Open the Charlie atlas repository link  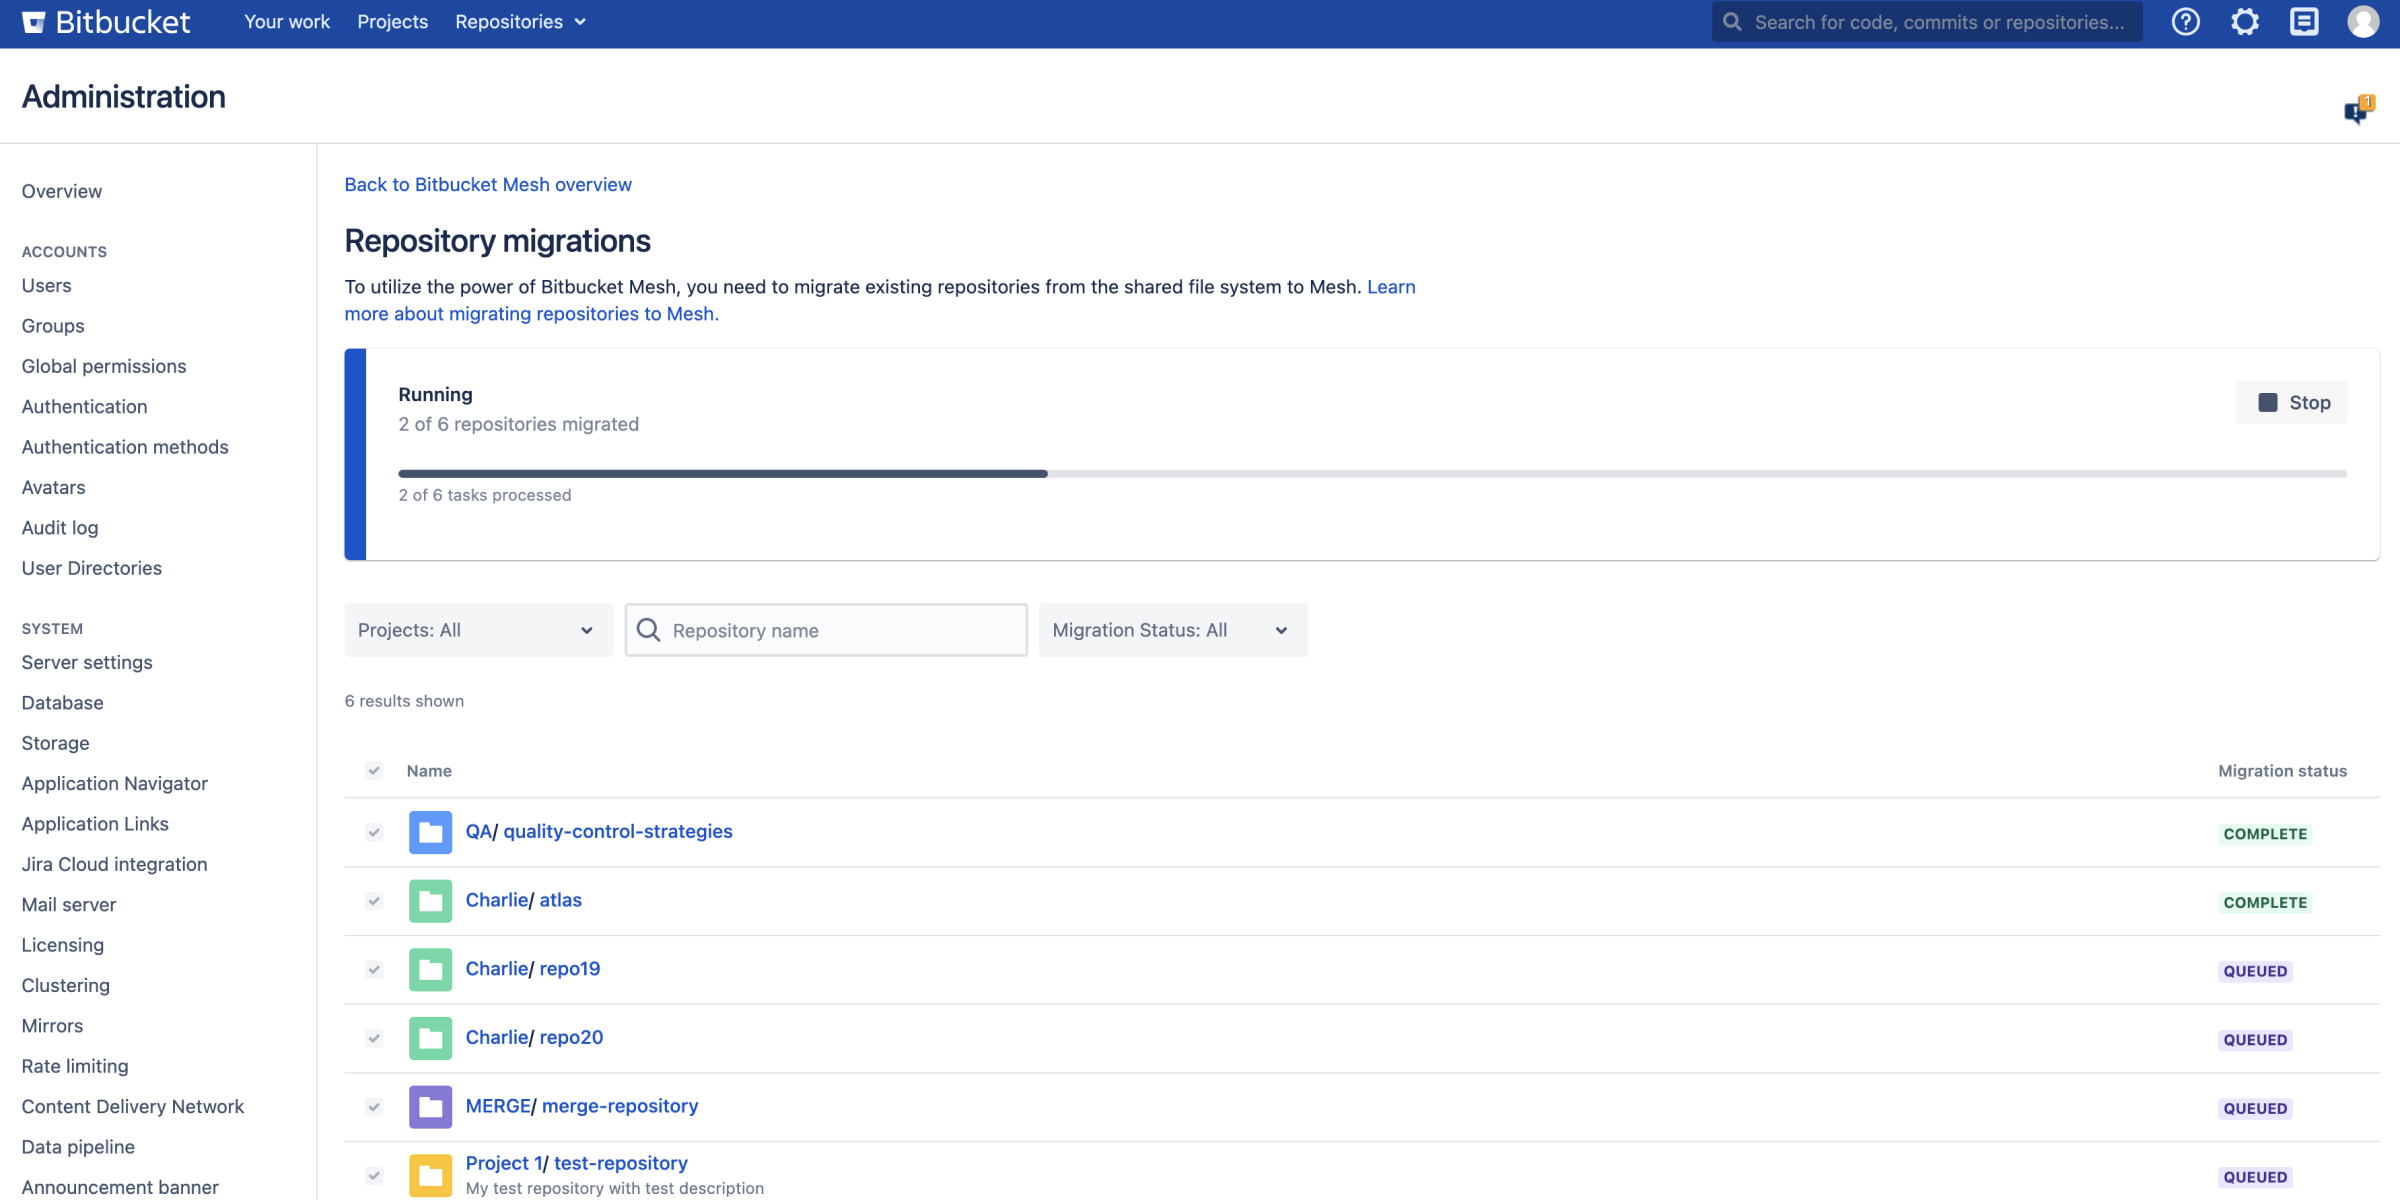(560, 900)
